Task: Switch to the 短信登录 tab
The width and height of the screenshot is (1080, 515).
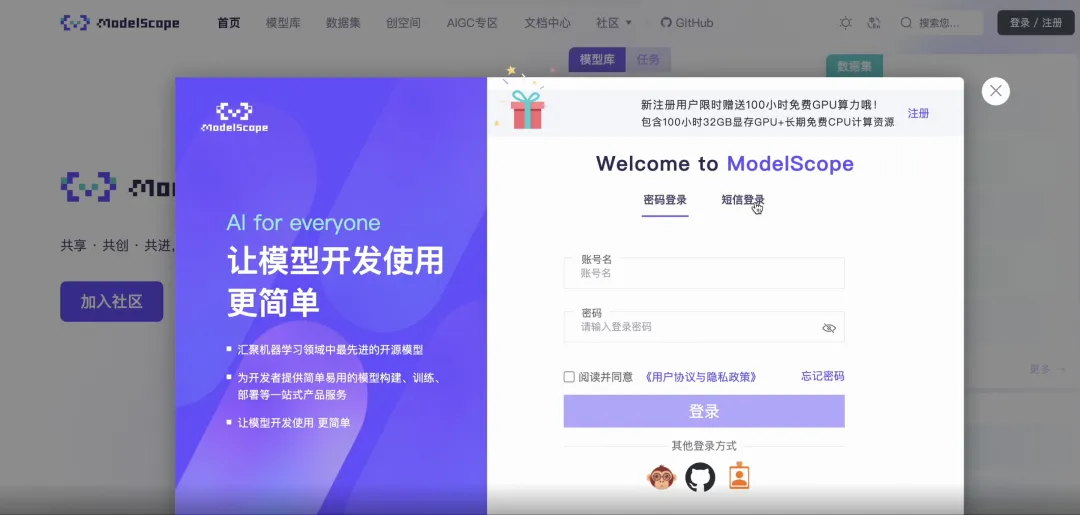Action: click(742, 200)
